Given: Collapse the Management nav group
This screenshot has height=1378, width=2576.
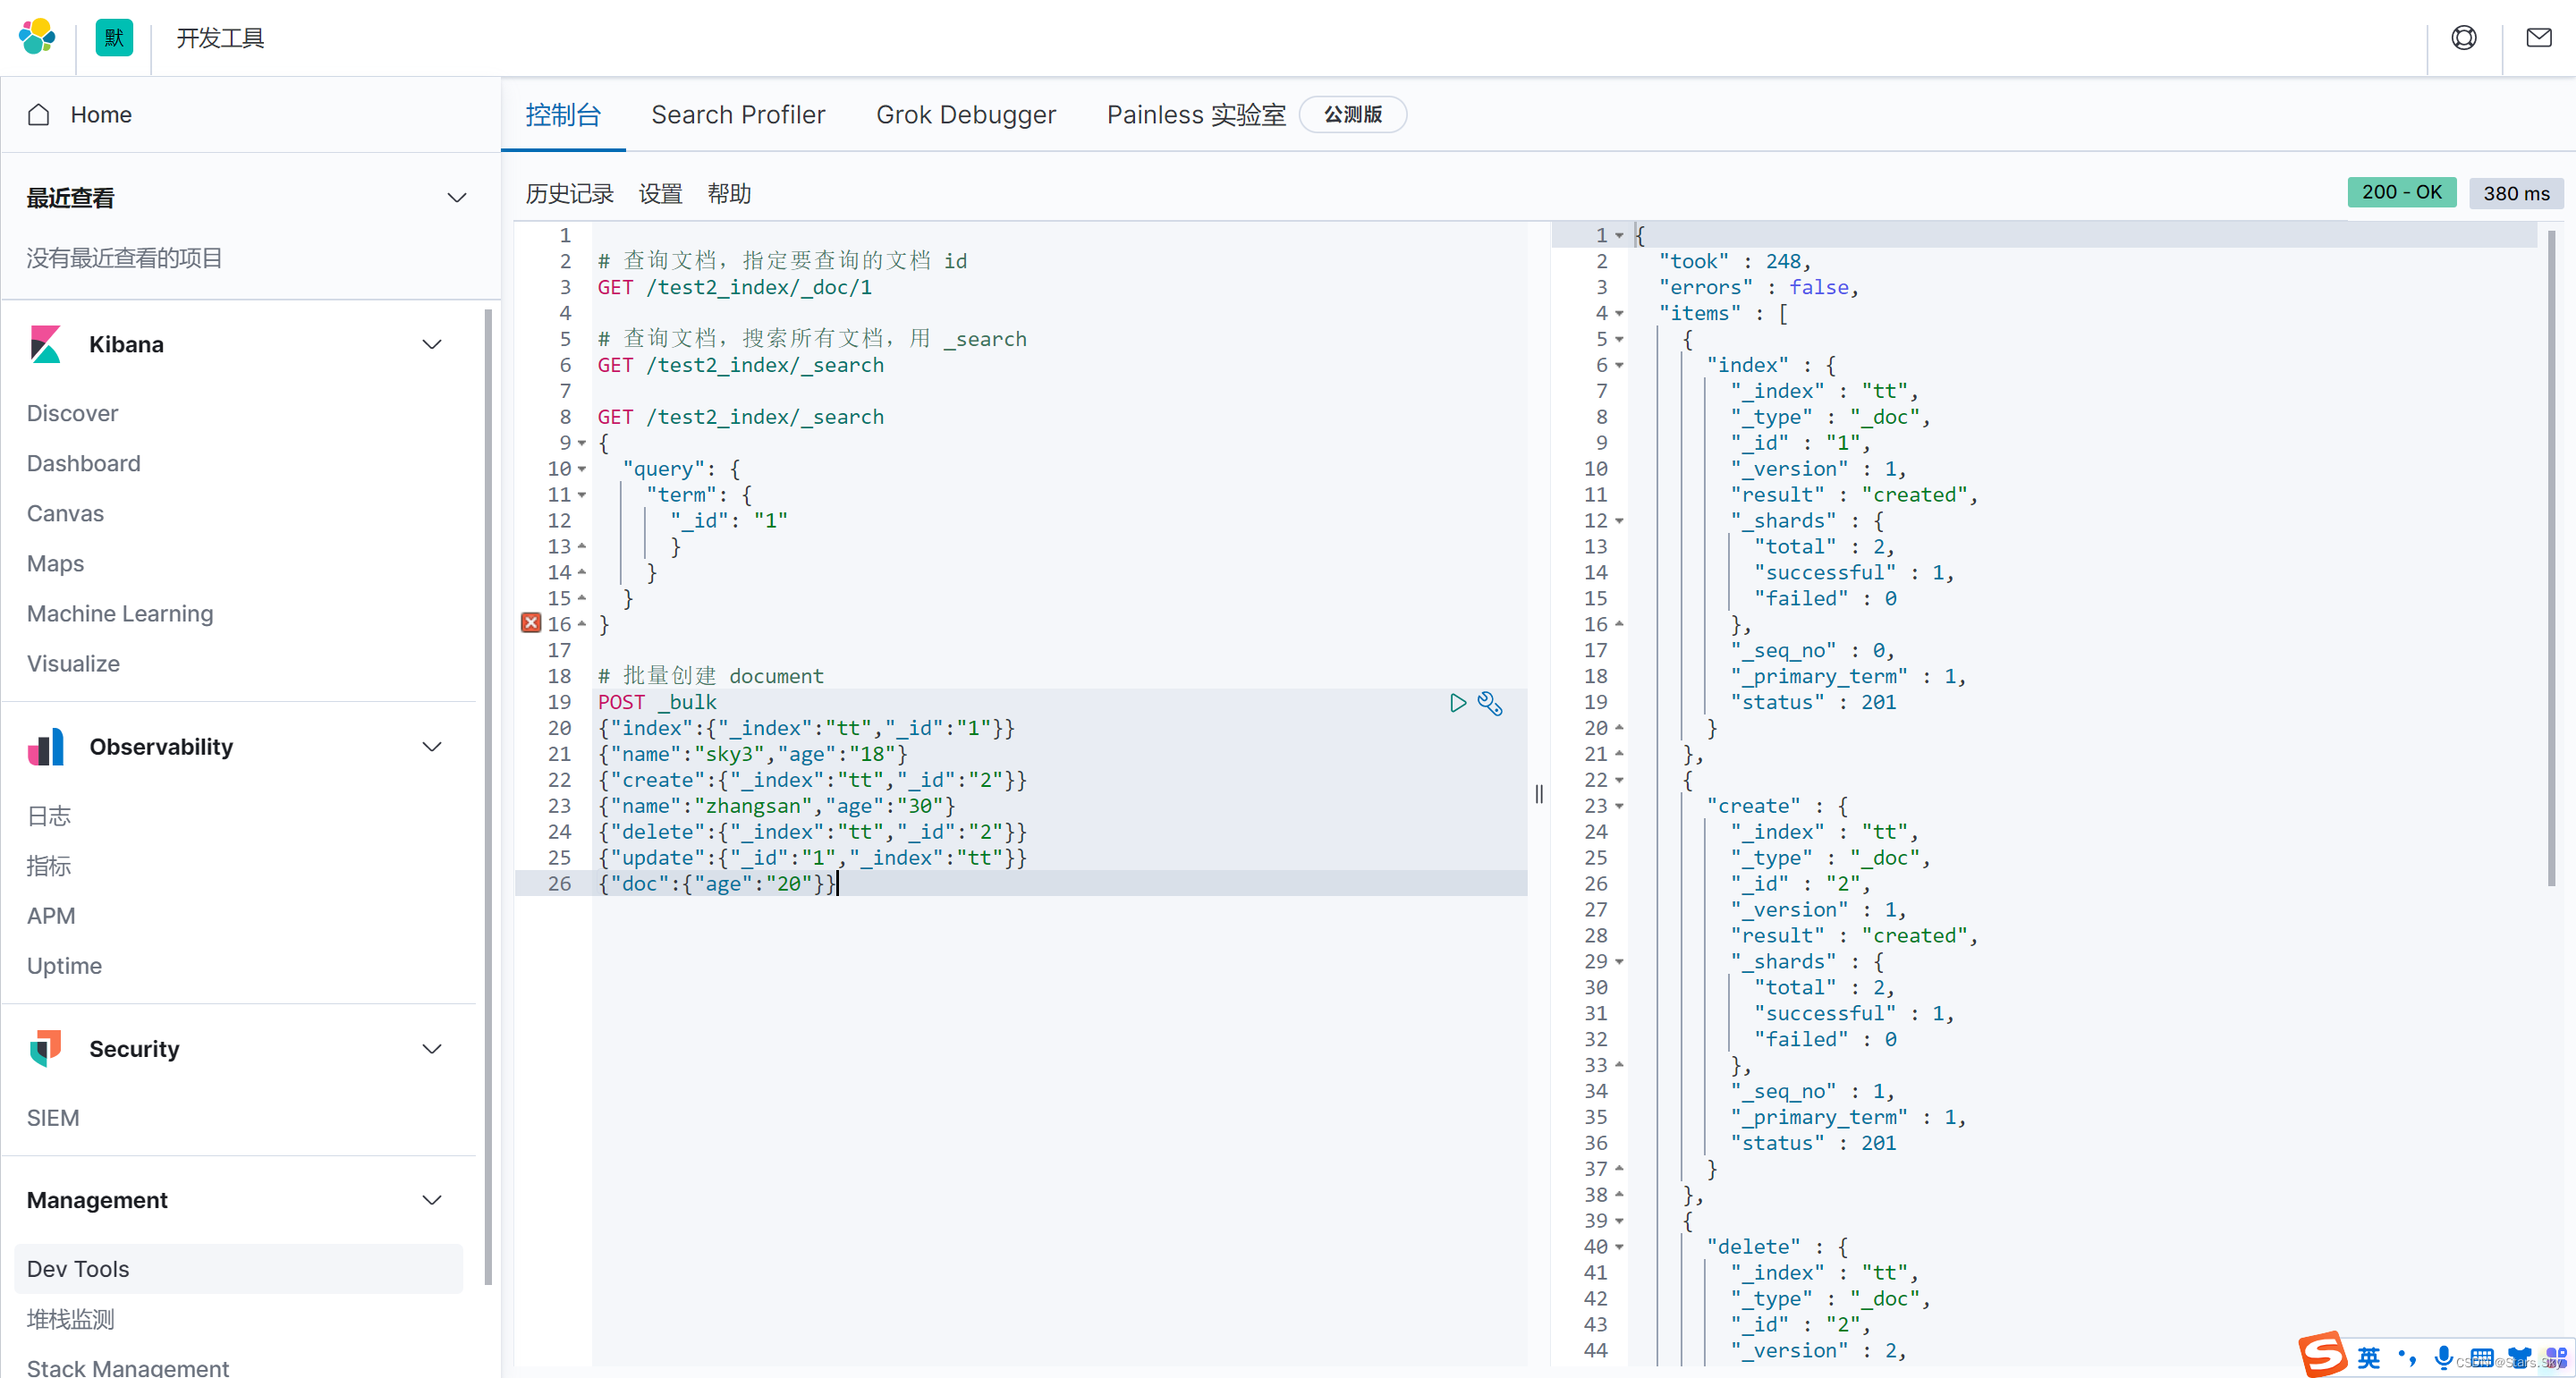Looking at the screenshot, I should pyautogui.click(x=432, y=1200).
